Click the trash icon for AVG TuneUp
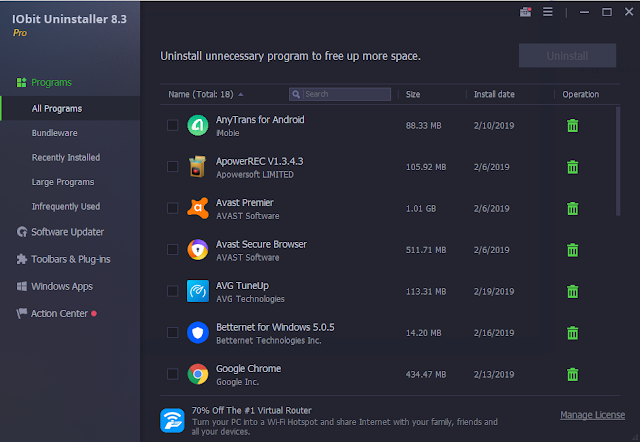This screenshot has height=442, width=640. click(x=573, y=291)
